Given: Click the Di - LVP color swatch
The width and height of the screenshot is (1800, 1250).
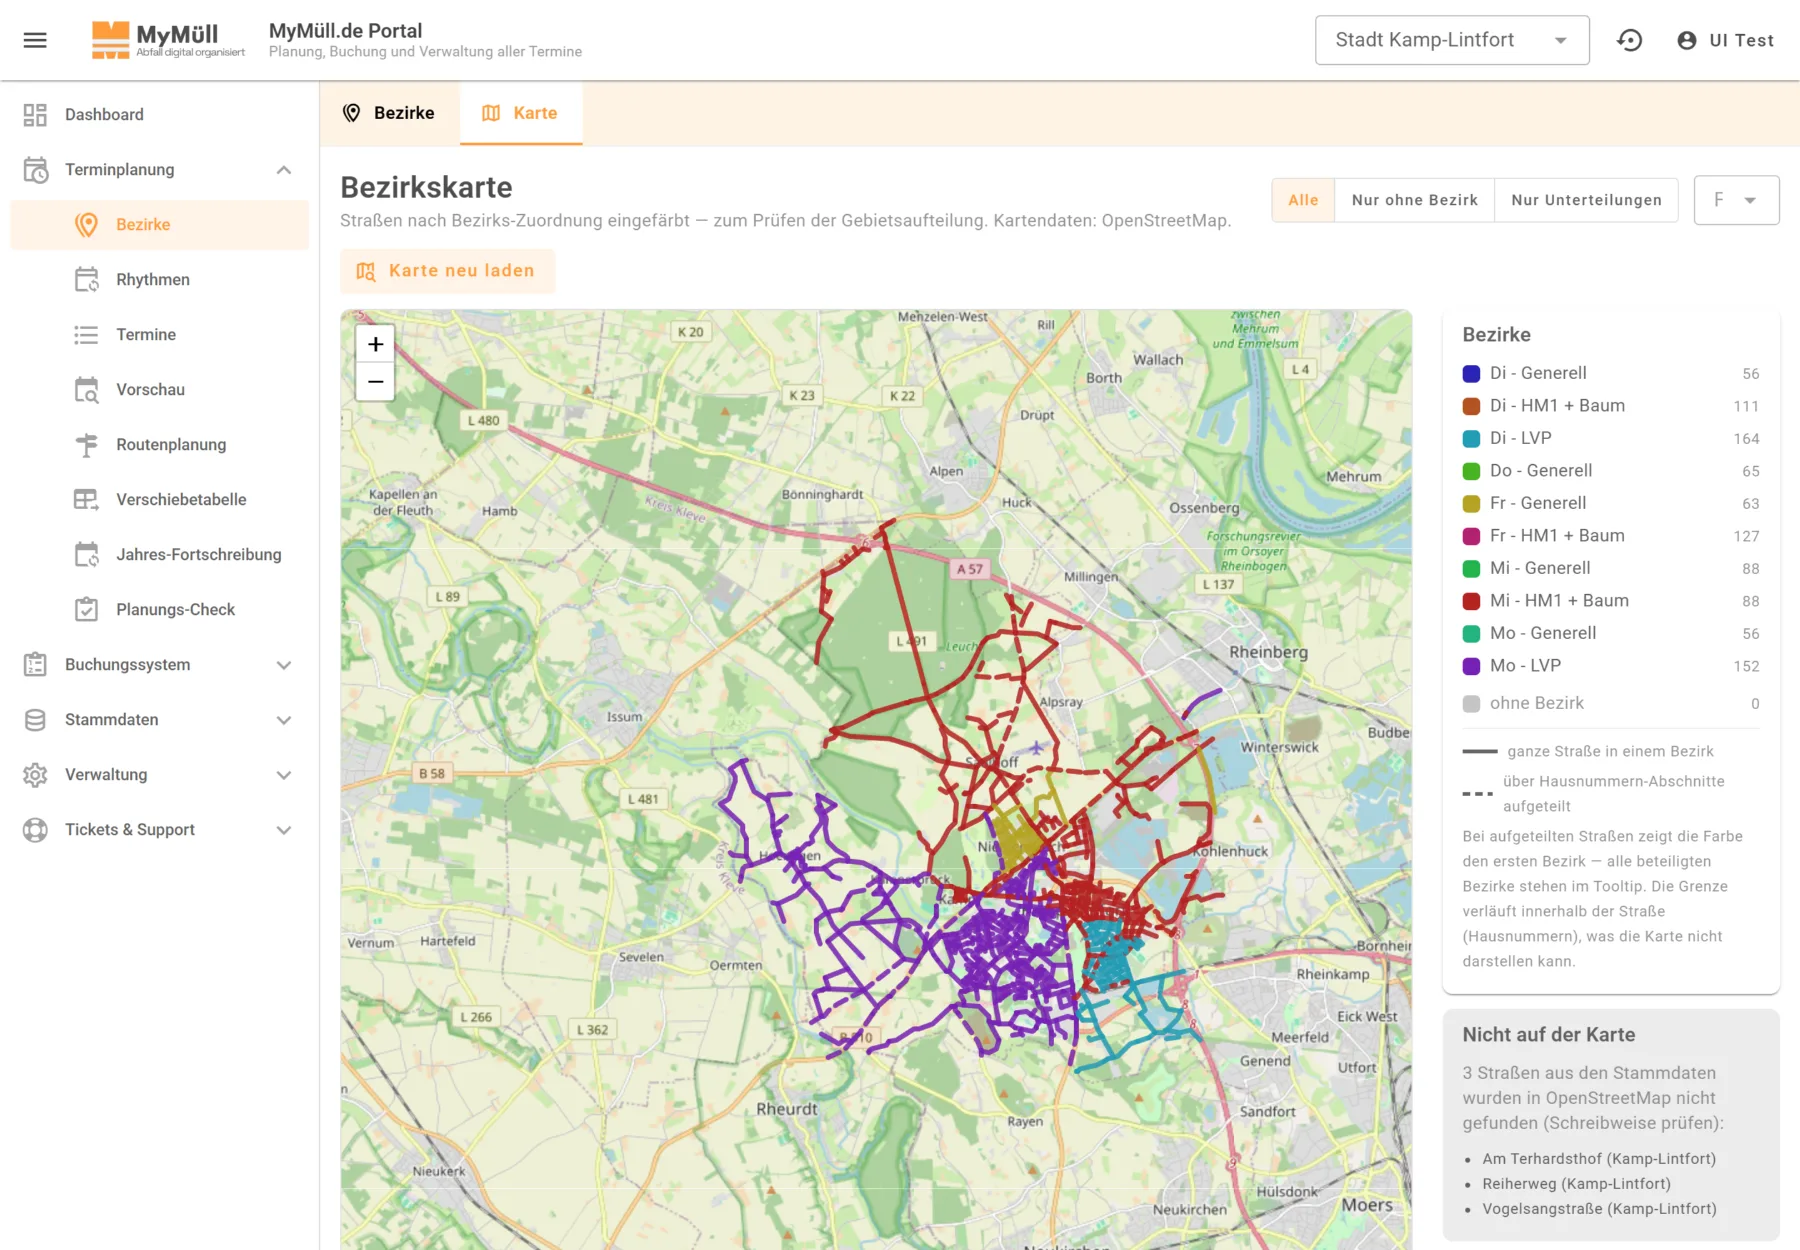Looking at the screenshot, I should point(1471,439).
